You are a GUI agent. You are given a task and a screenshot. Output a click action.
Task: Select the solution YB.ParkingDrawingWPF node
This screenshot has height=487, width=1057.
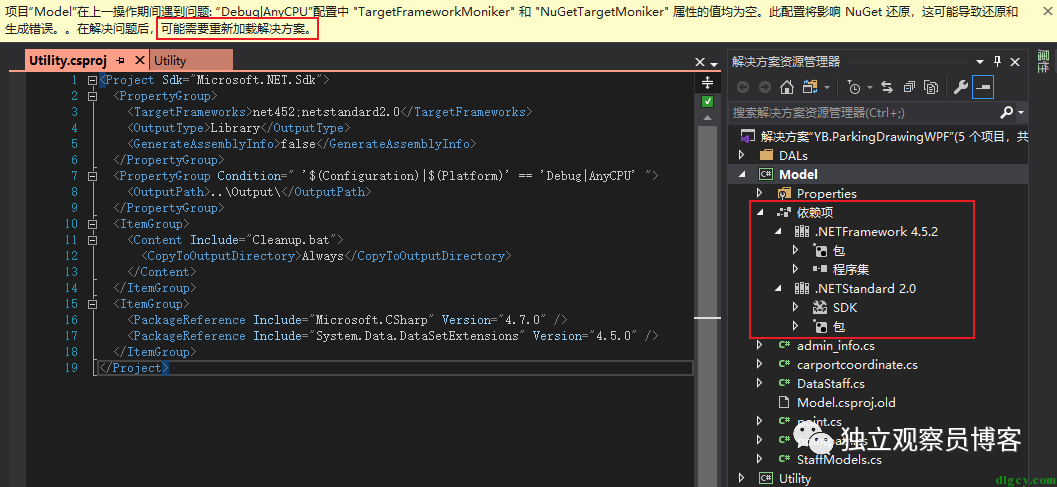pyautogui.click(x=894, y=137)
